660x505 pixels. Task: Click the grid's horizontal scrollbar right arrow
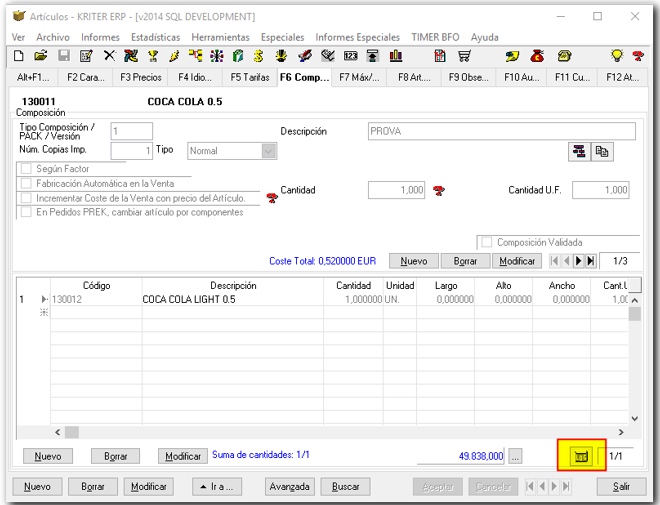point(621,432)
